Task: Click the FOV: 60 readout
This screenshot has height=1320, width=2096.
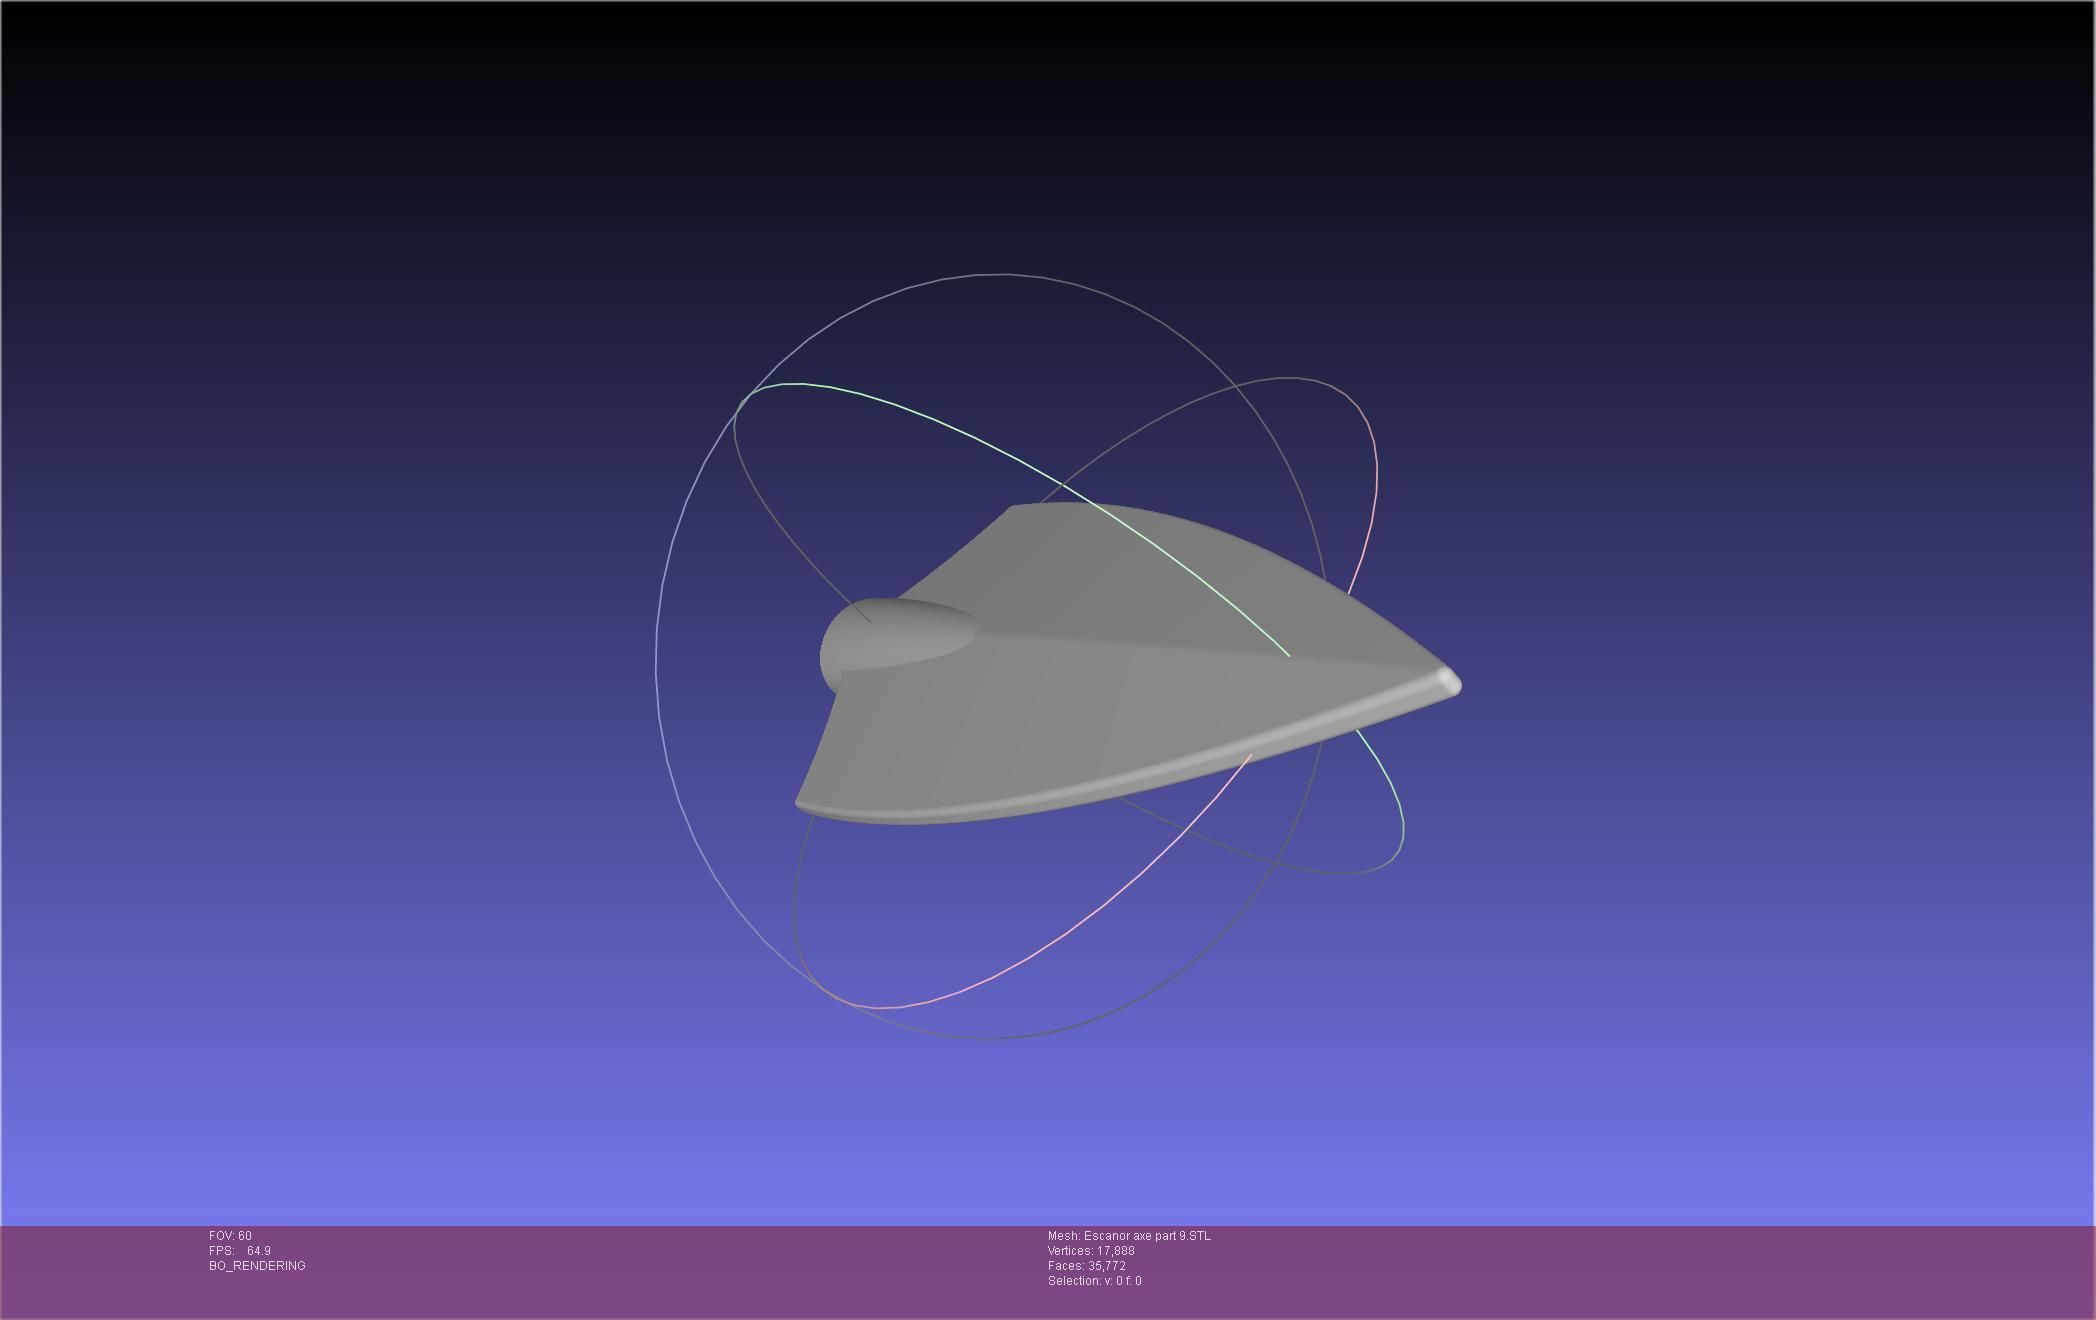Action: click(x=230, y=1236)
